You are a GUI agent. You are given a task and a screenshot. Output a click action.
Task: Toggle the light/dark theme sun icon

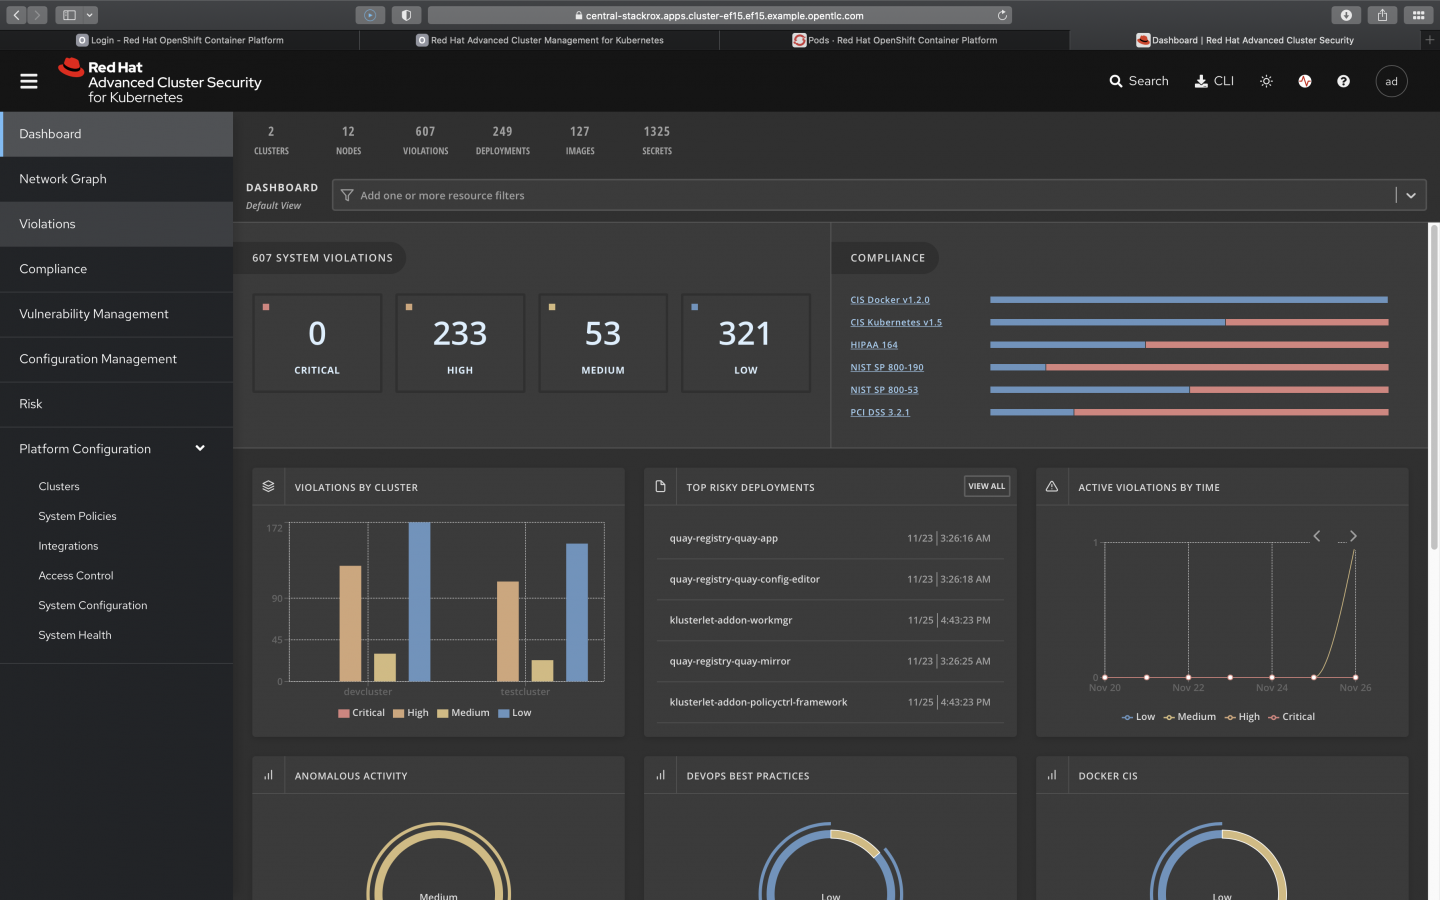pos(1266,81)
